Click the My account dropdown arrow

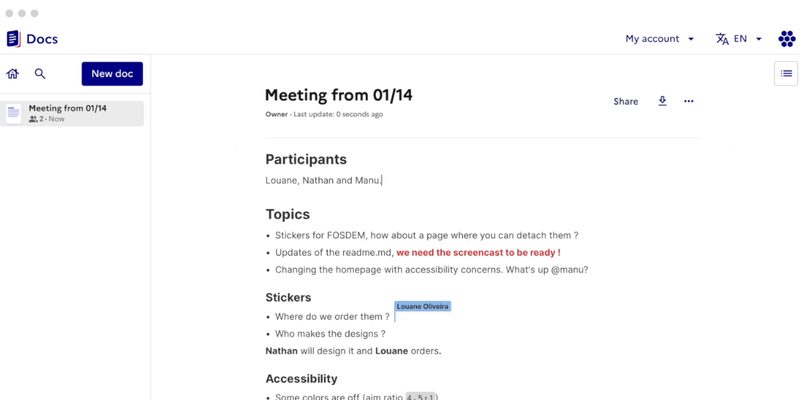691,39
